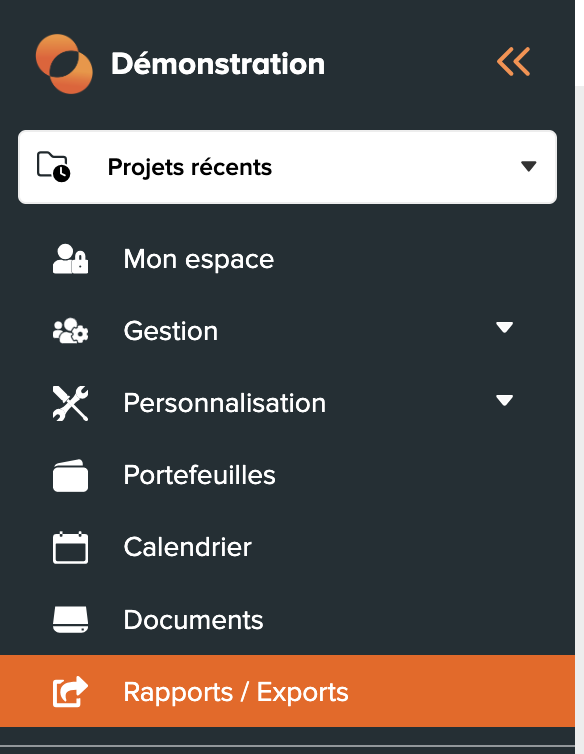Collapse sidebar with orange double chevron
The width and height of the screenshot is (584, 754).
pos(513,62)
